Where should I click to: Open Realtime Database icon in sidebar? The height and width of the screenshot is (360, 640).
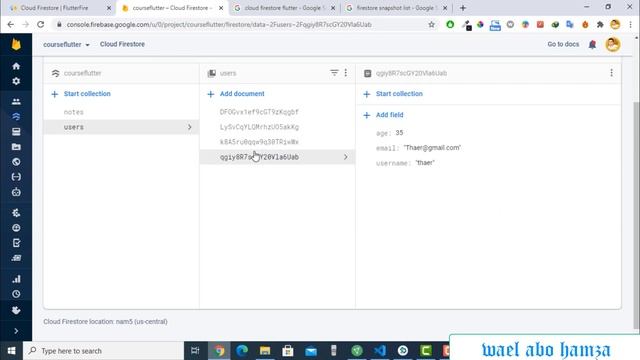pos(16,132)
